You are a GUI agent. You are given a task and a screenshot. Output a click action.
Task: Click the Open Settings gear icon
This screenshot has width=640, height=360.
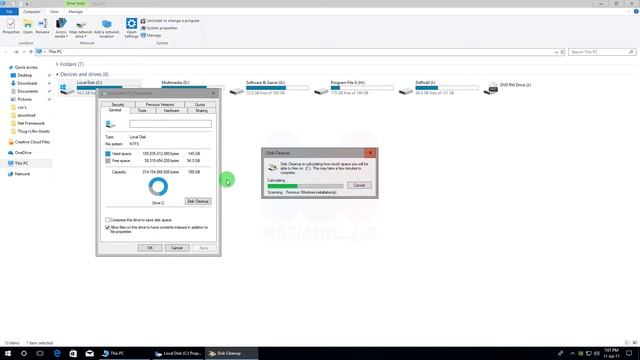(131, 28)
